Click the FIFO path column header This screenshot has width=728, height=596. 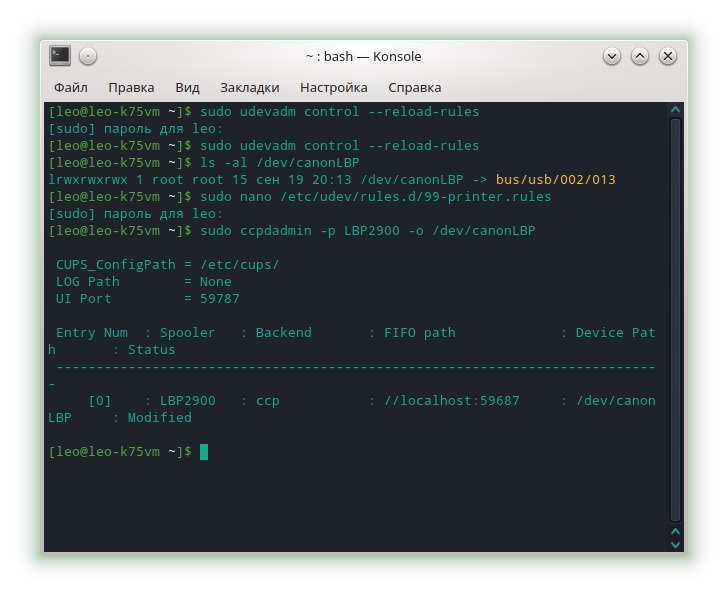point(419,333)
